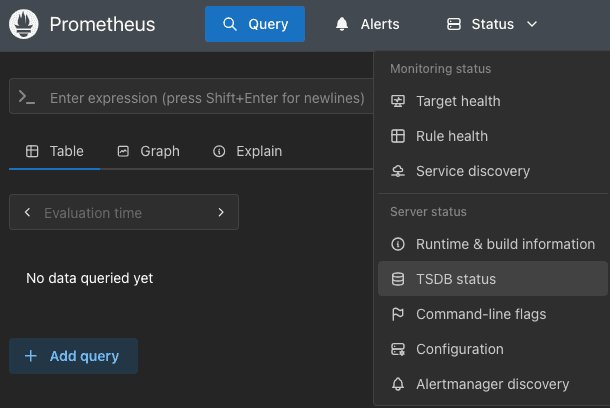Click the Runtime & build info icon
610x408 pixels.
[x=398, y=244]
